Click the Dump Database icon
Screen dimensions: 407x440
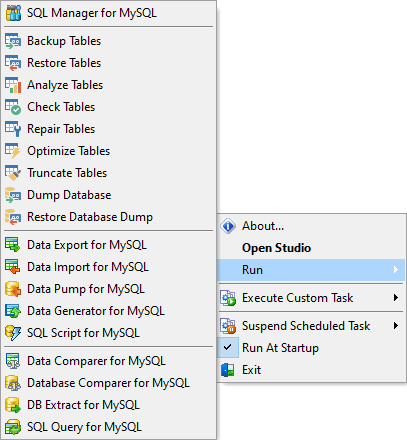coord(13,195)
